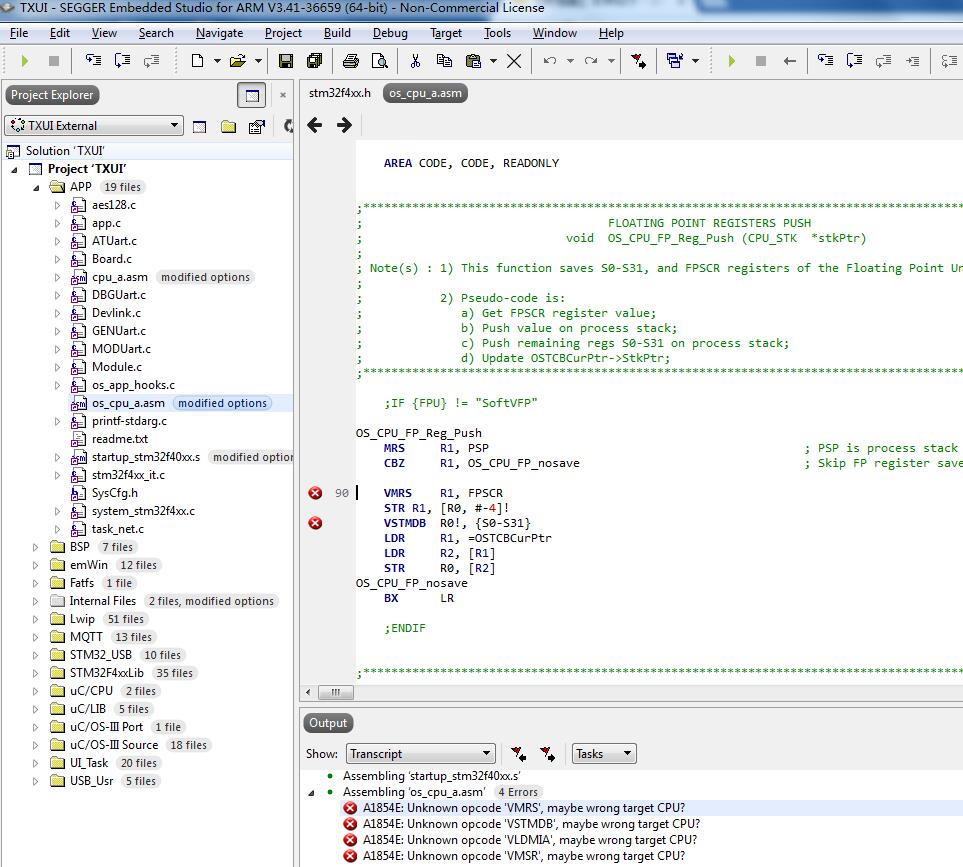Click the Cut scissors icon
The height and width of the screenshot is (867, 963).
(x=415, y=61)
